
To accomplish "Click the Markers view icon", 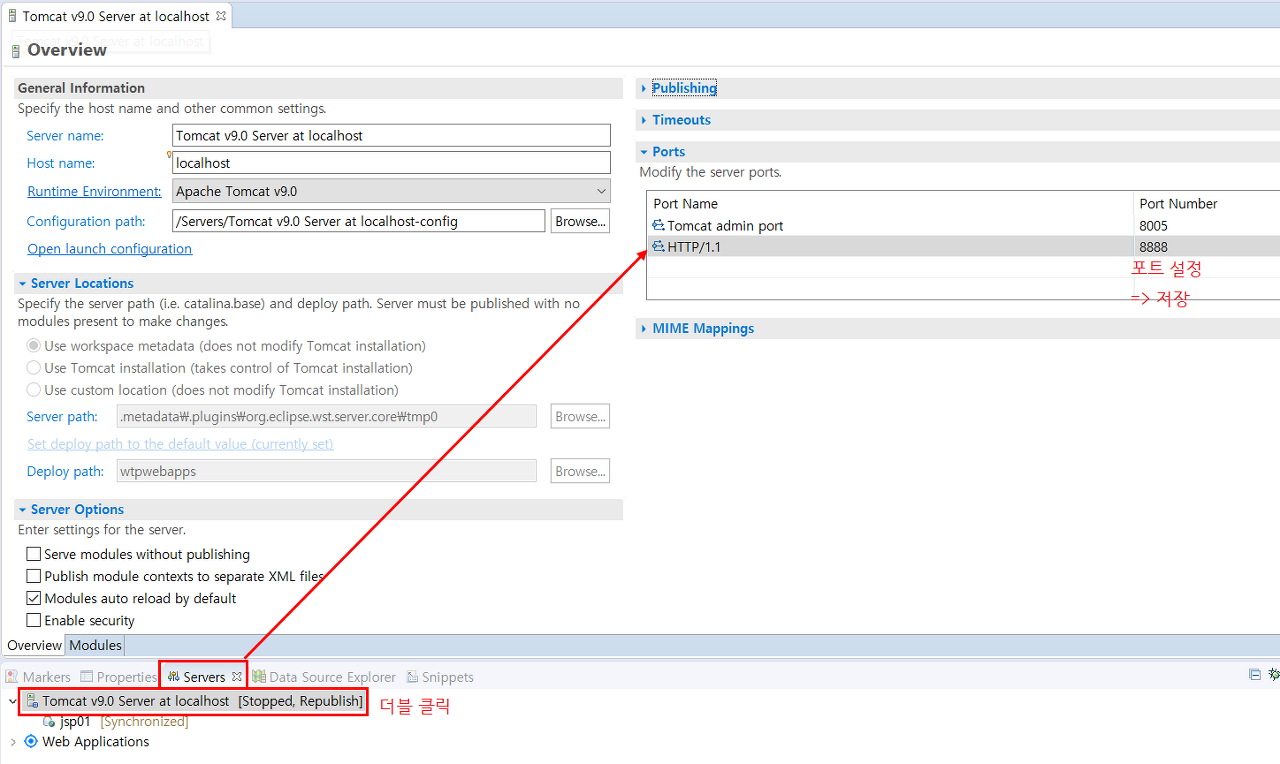I will click(12, 677).
